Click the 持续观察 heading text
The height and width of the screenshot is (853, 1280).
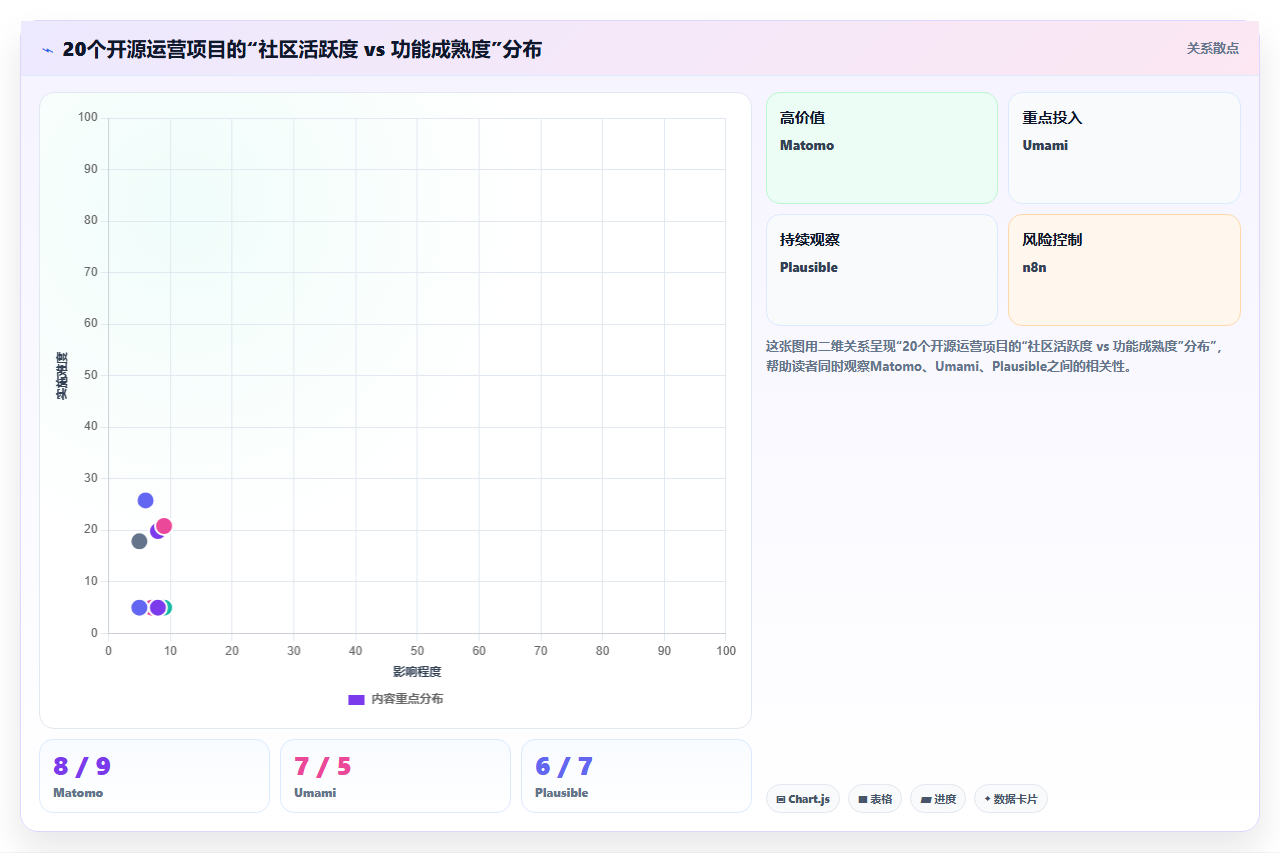tap(810, 240)
